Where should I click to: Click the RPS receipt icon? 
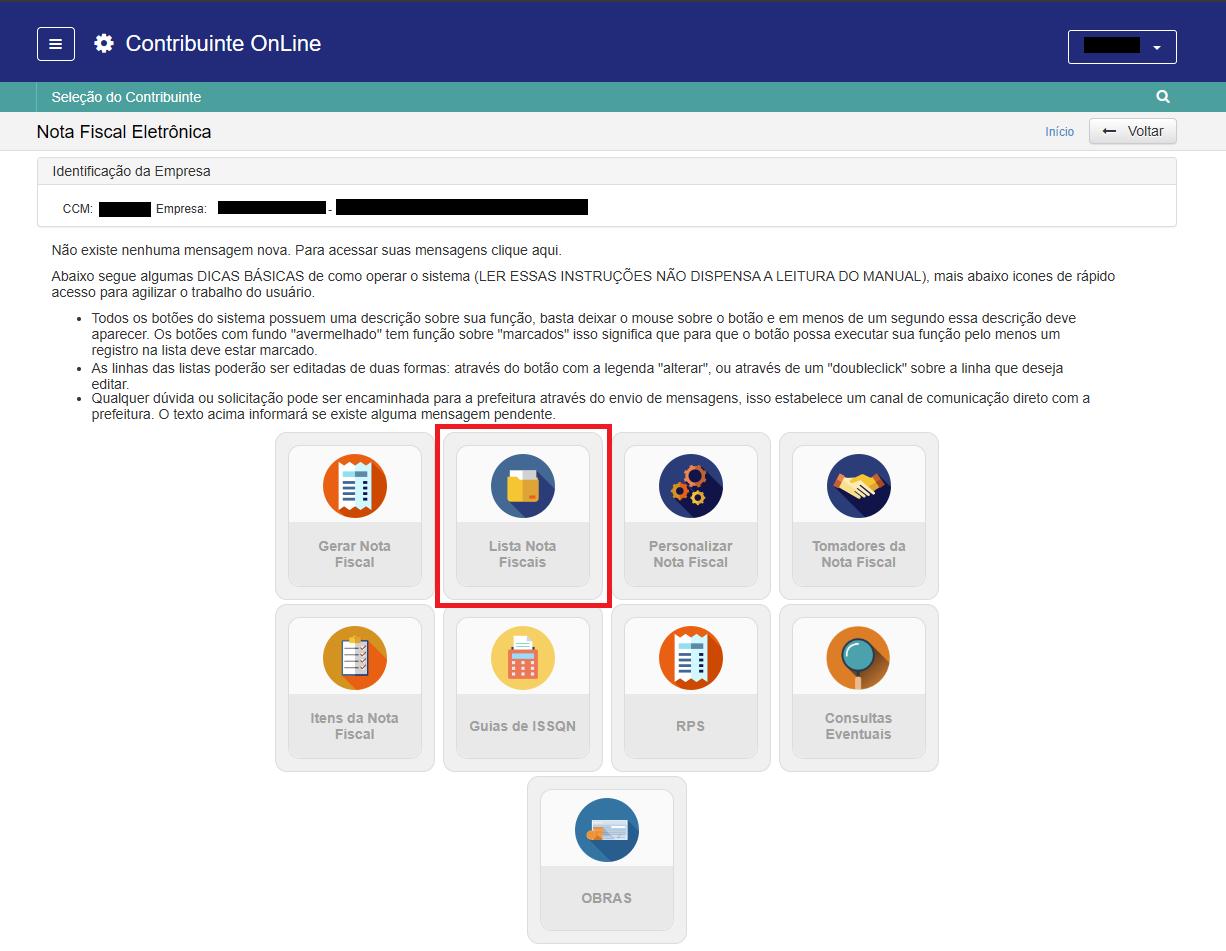(x=690, y=657)
